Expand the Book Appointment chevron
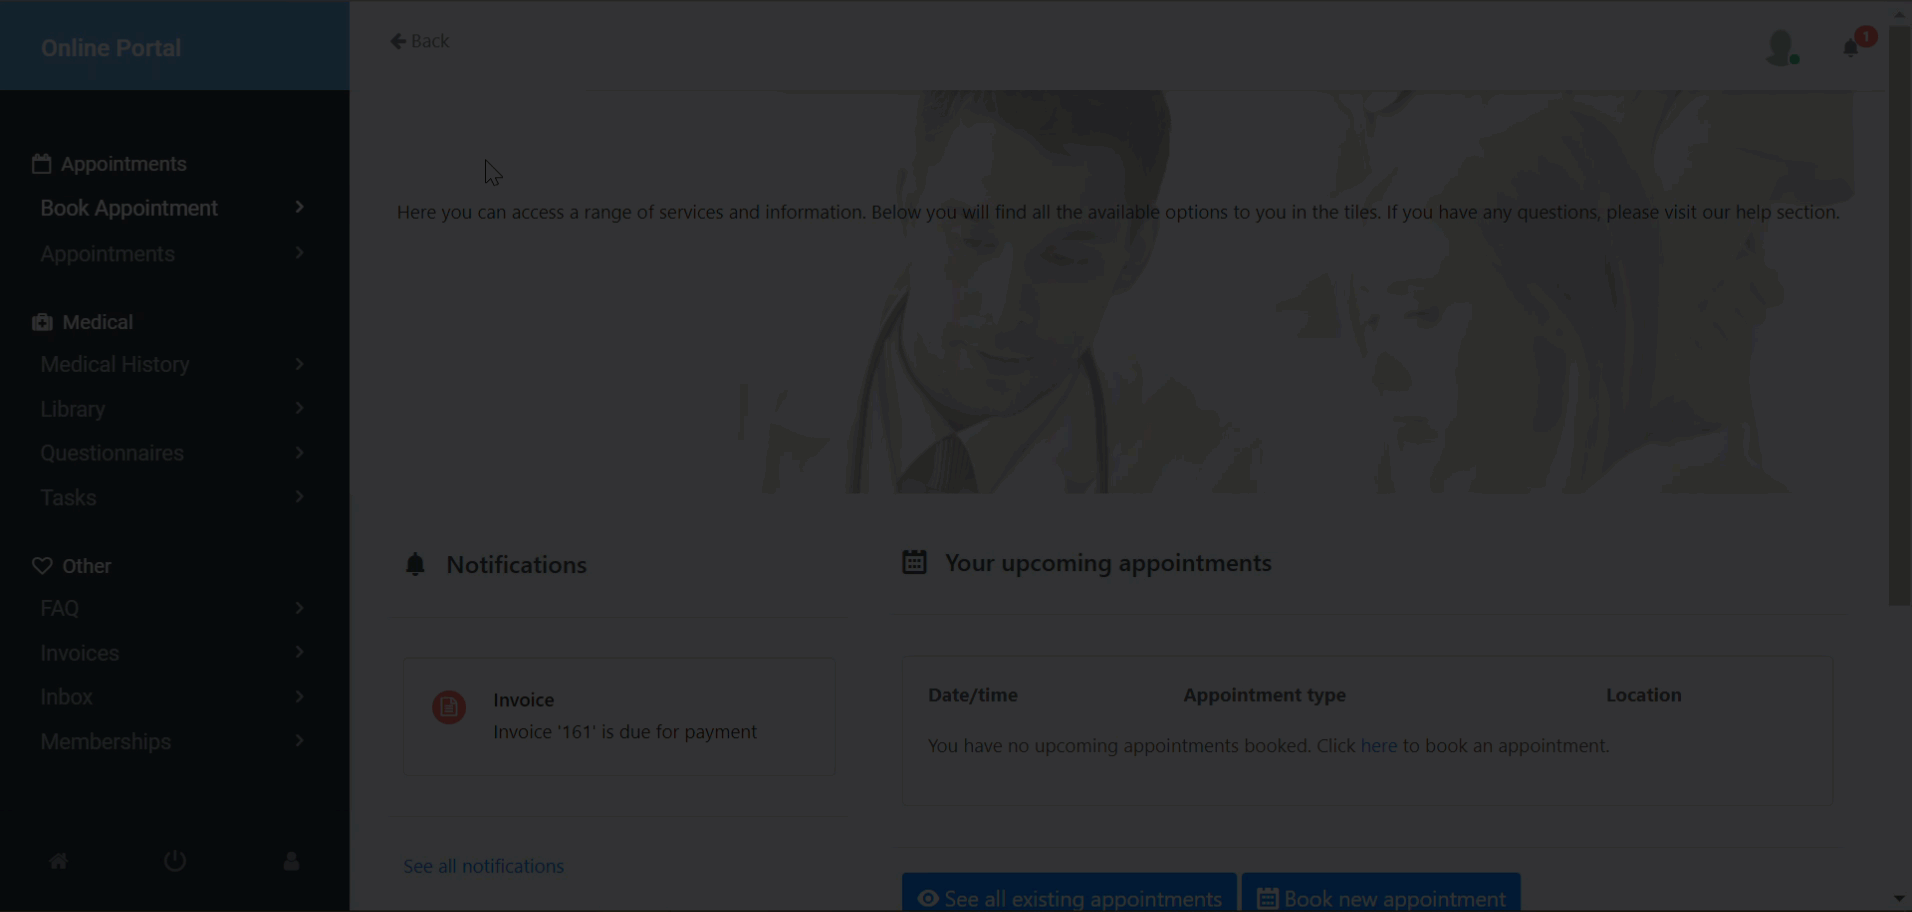Image resolution: width=1912 pixels, height=912 pixels. 299,207
